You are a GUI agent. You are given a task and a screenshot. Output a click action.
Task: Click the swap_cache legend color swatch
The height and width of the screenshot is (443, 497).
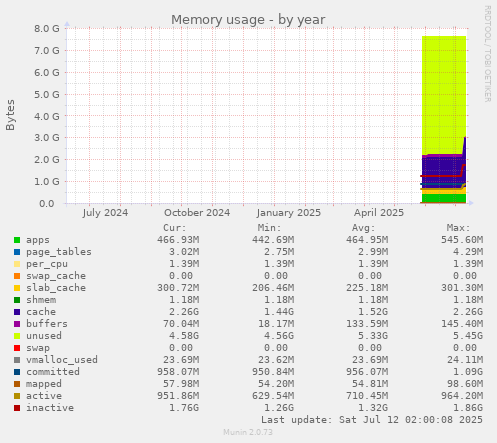click(x=17, y=276)
